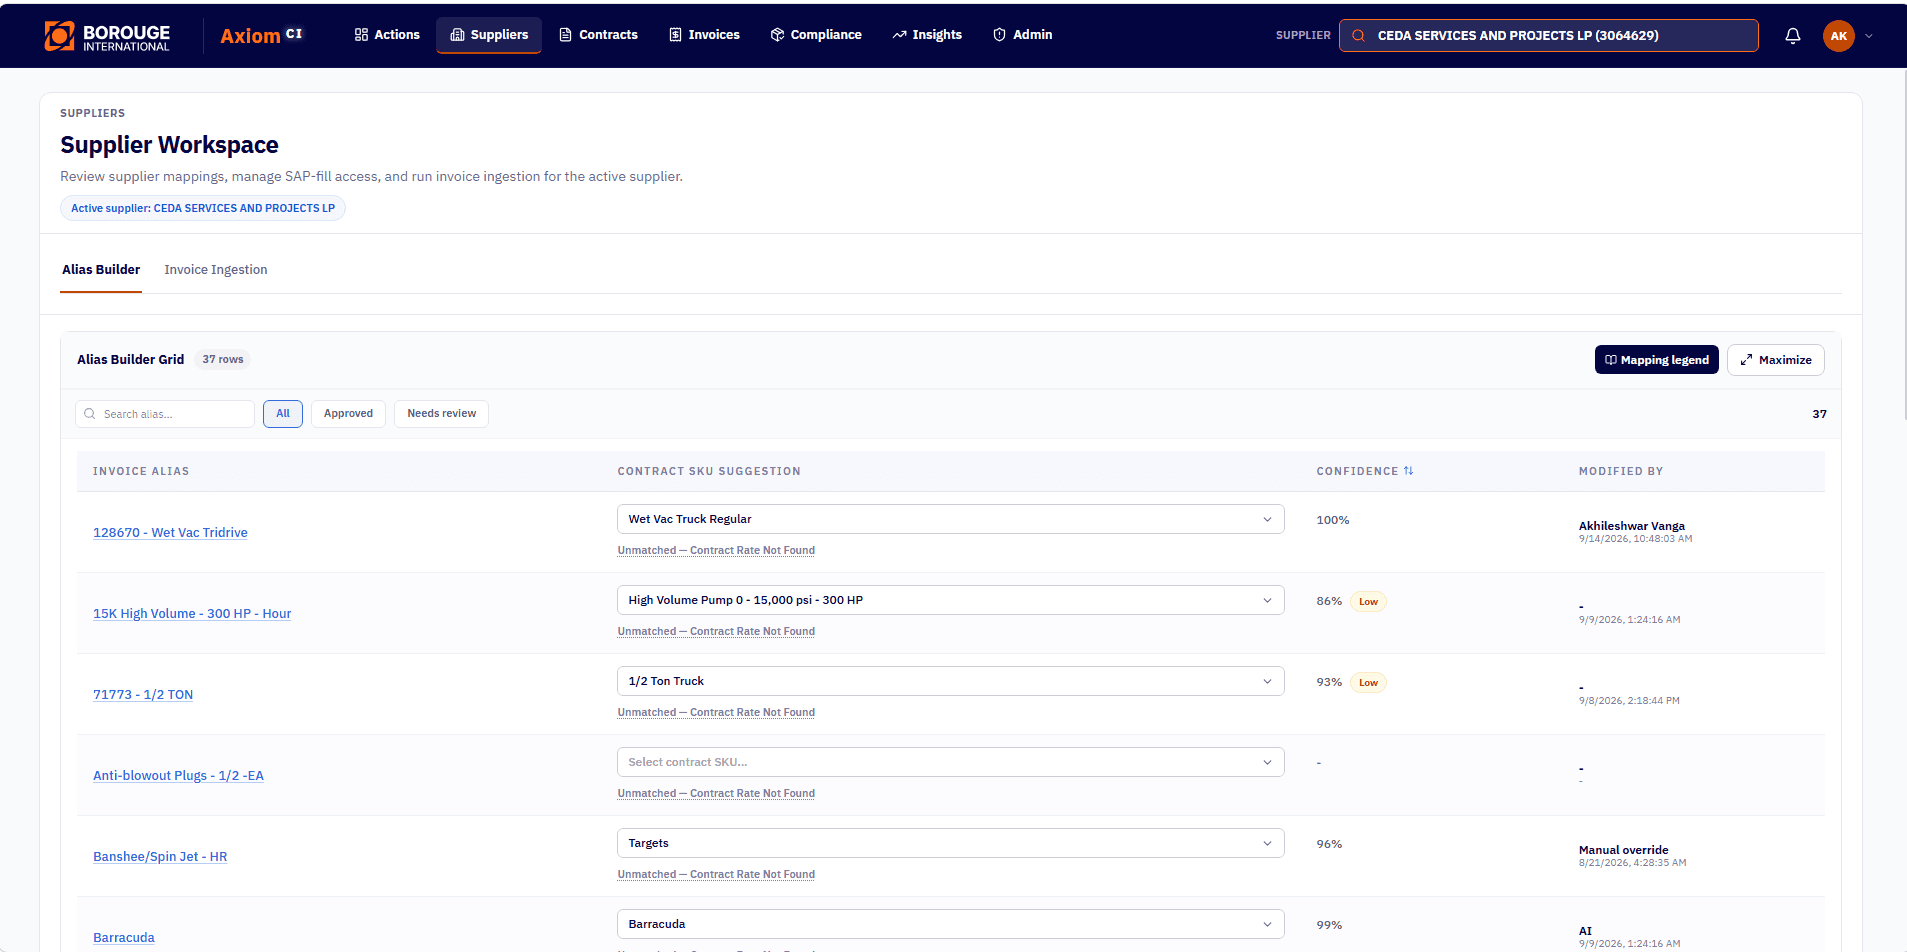
Task: Switch to the Invoice Ingestion tab
Action: tap(216, 270)
